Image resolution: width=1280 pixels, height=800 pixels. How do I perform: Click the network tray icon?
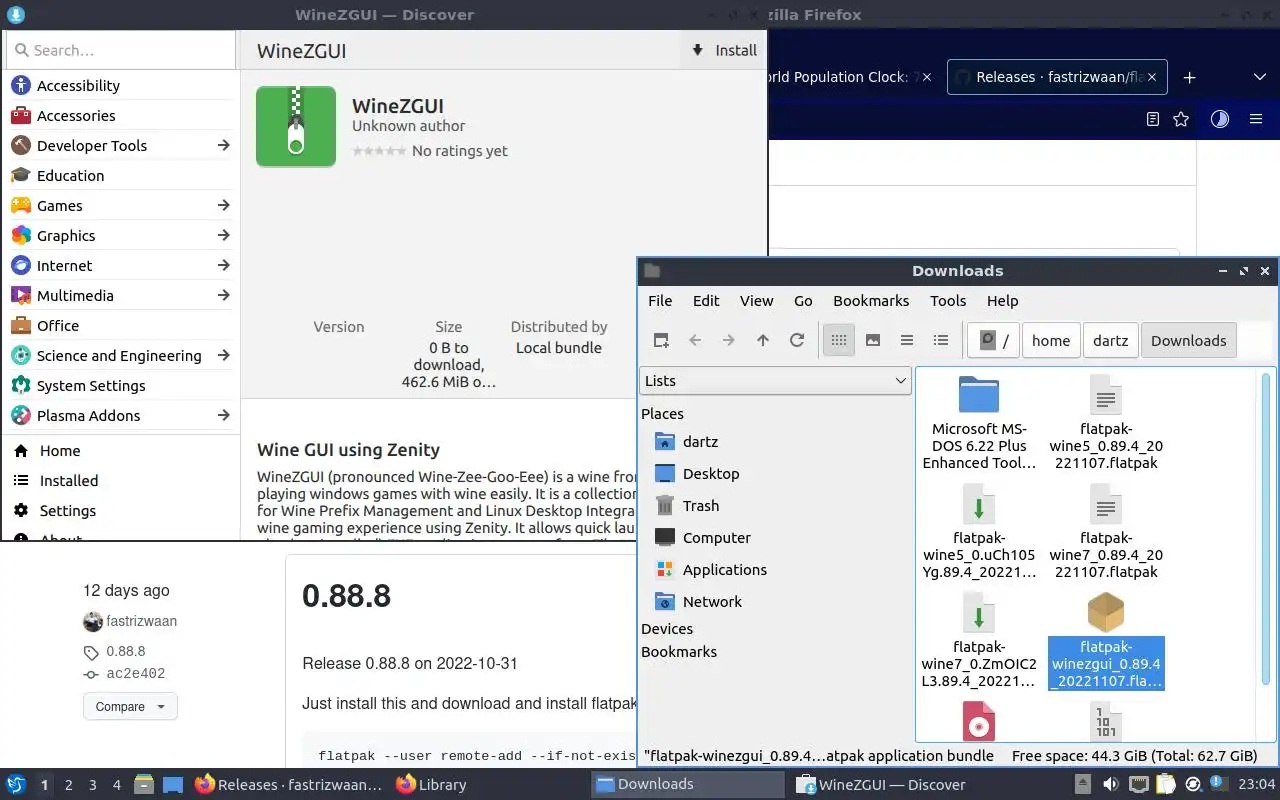pyautogui.click(x=1138, y=784)
